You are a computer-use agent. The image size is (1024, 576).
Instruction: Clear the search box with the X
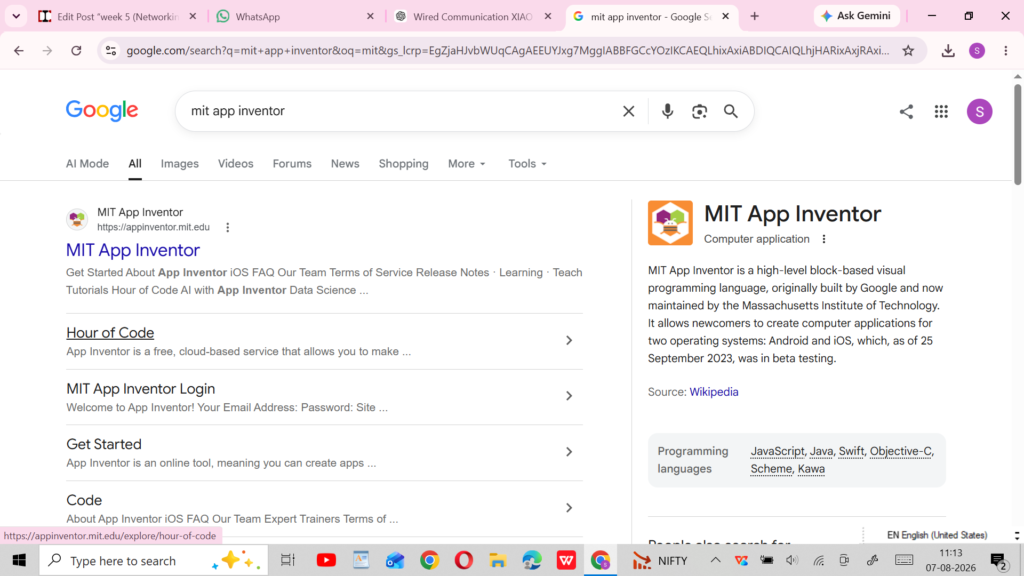click(x=628, y=111)
